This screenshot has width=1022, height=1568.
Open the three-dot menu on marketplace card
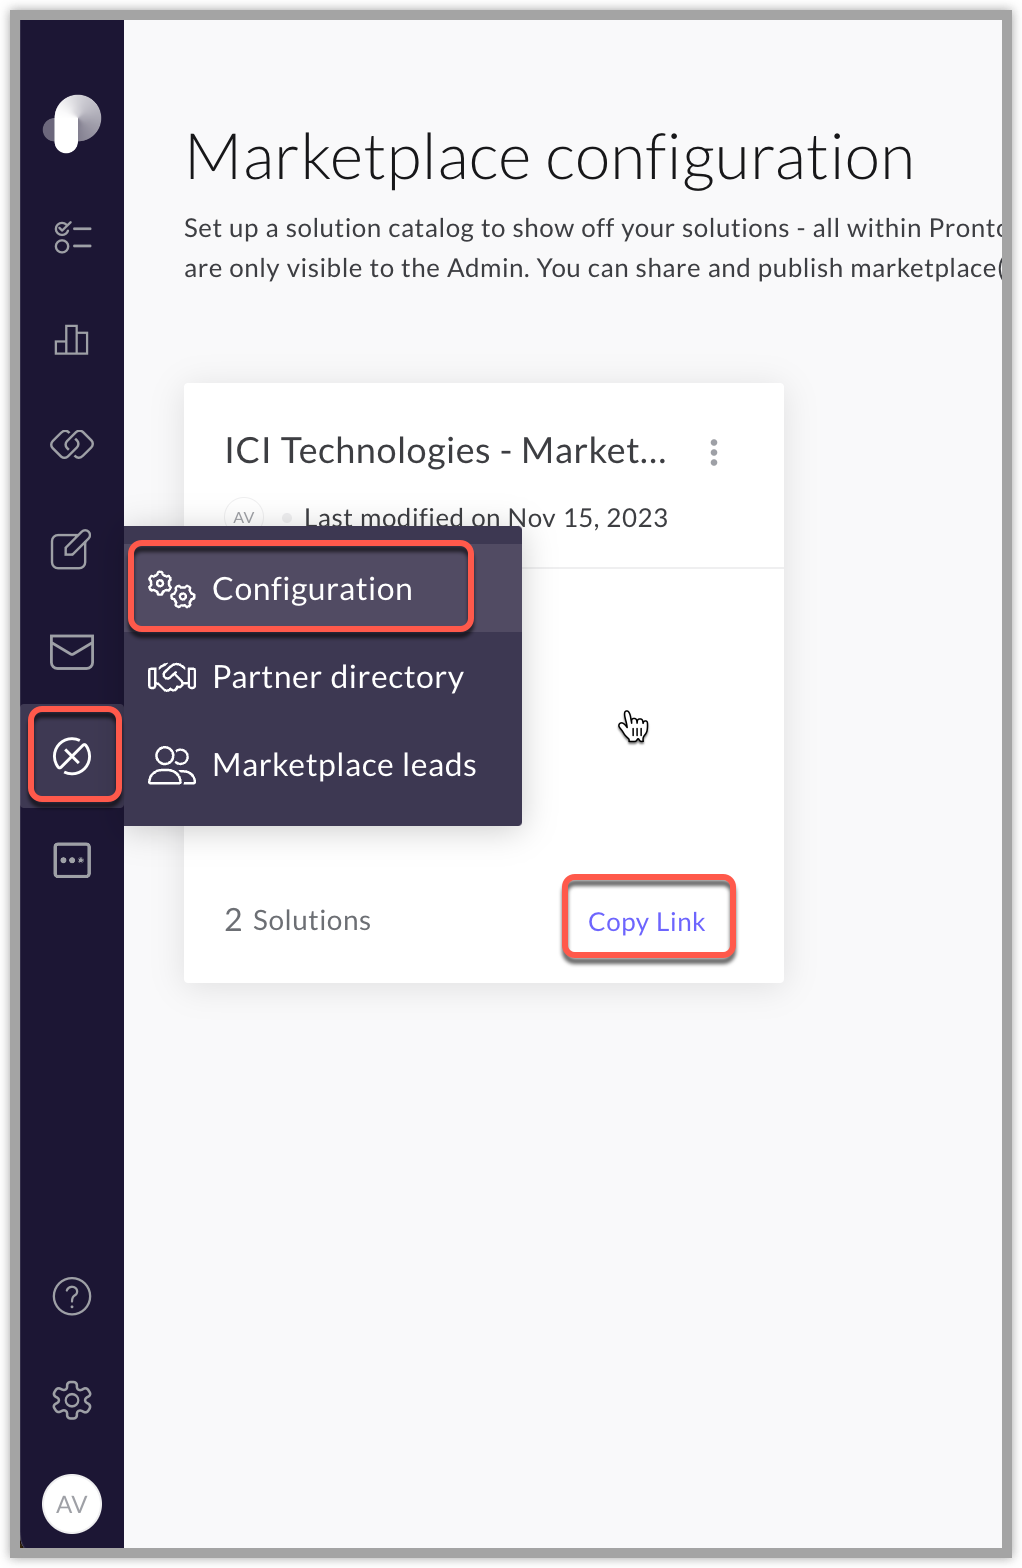coord(714,452)
